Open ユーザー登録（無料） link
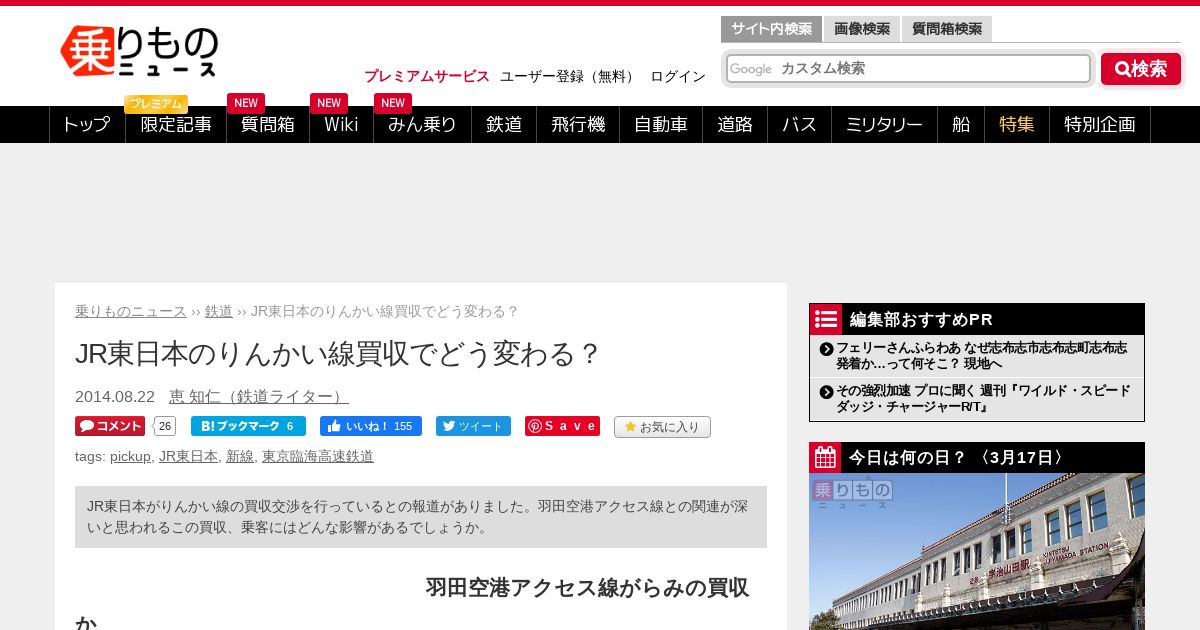The height and width of the screenshot is (630, 1200). (x=569, y=76)
